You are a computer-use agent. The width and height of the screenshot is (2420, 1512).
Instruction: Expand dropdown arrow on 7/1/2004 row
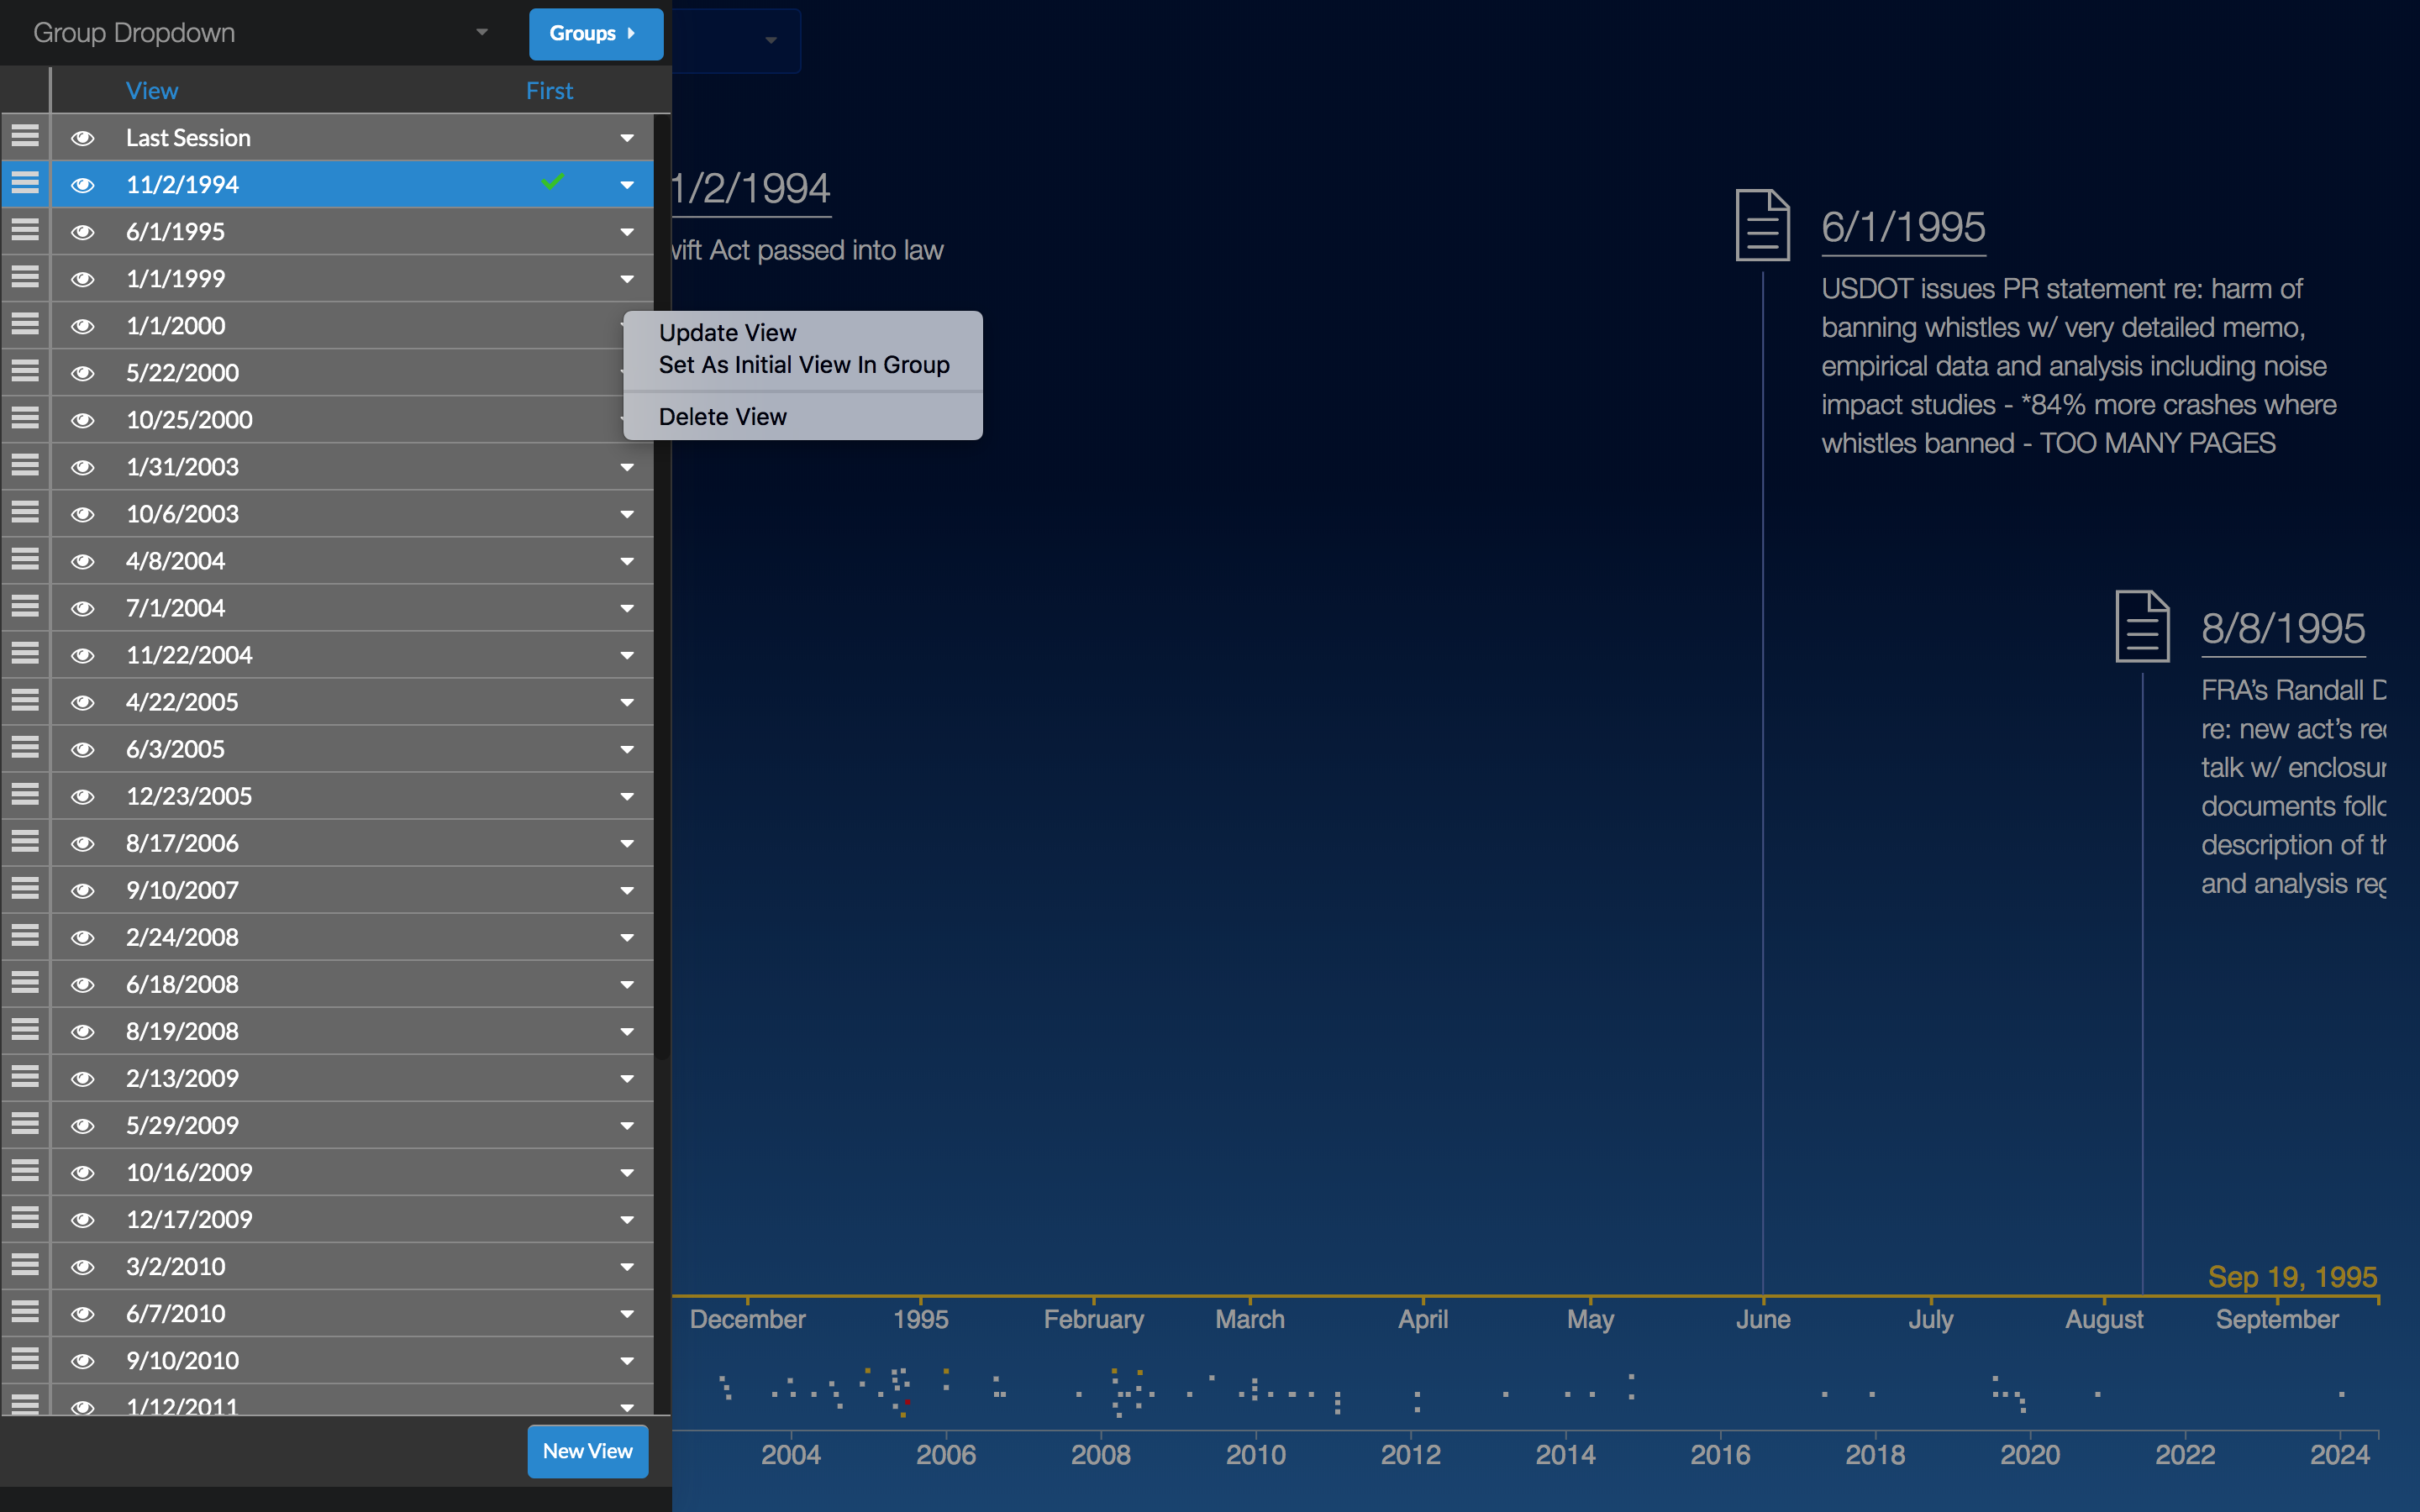coord(627,608)
